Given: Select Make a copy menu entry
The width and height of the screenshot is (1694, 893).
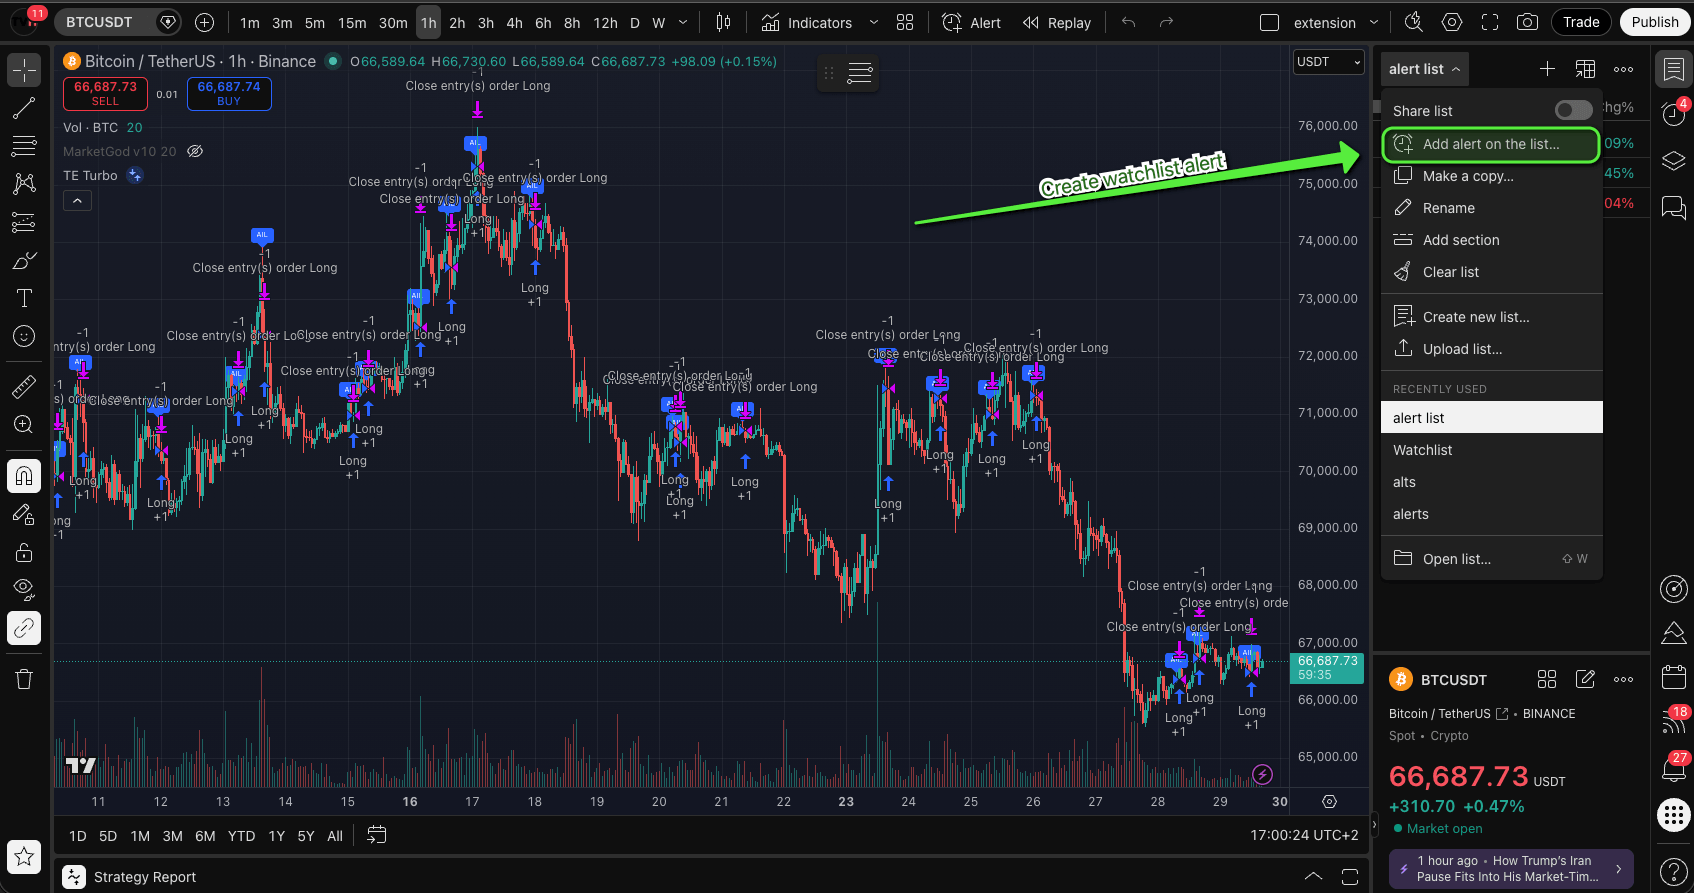Looking at the screenshot, I should pos(1491,176).
